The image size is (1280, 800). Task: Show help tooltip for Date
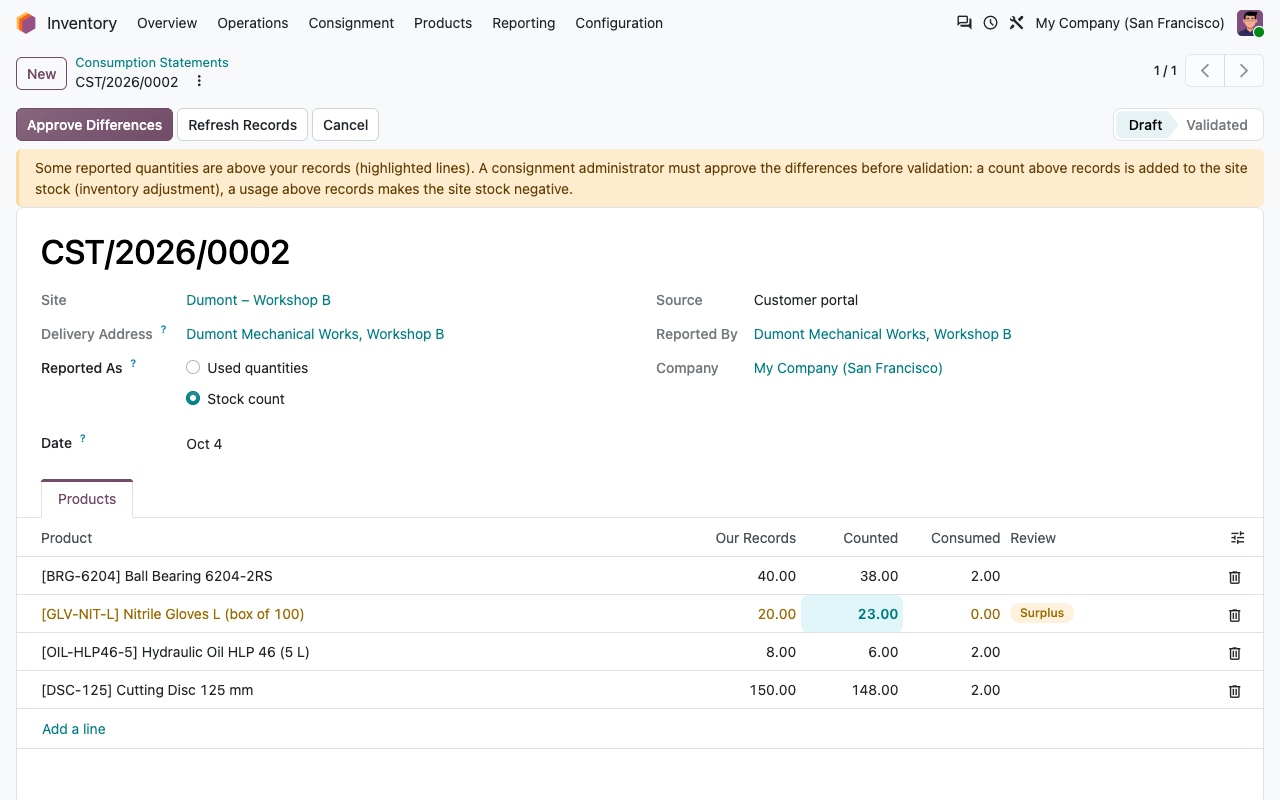coord(83,438)
